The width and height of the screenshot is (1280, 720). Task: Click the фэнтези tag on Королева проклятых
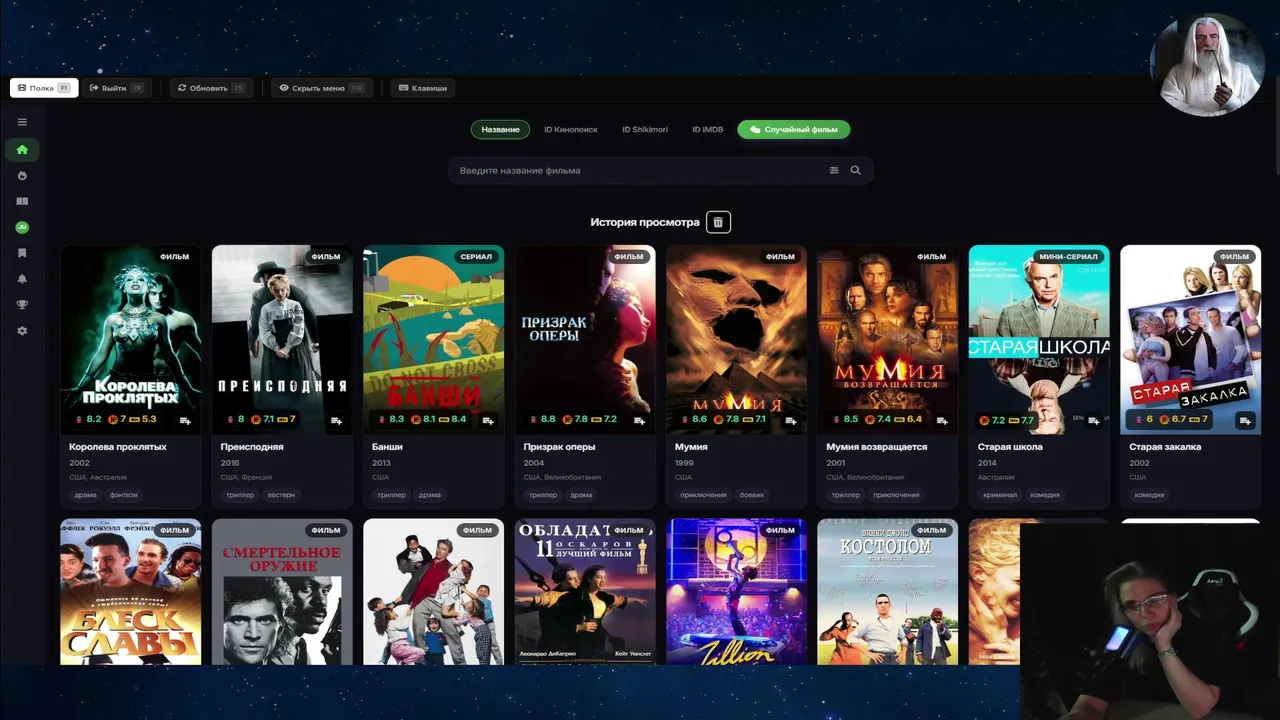124,495
